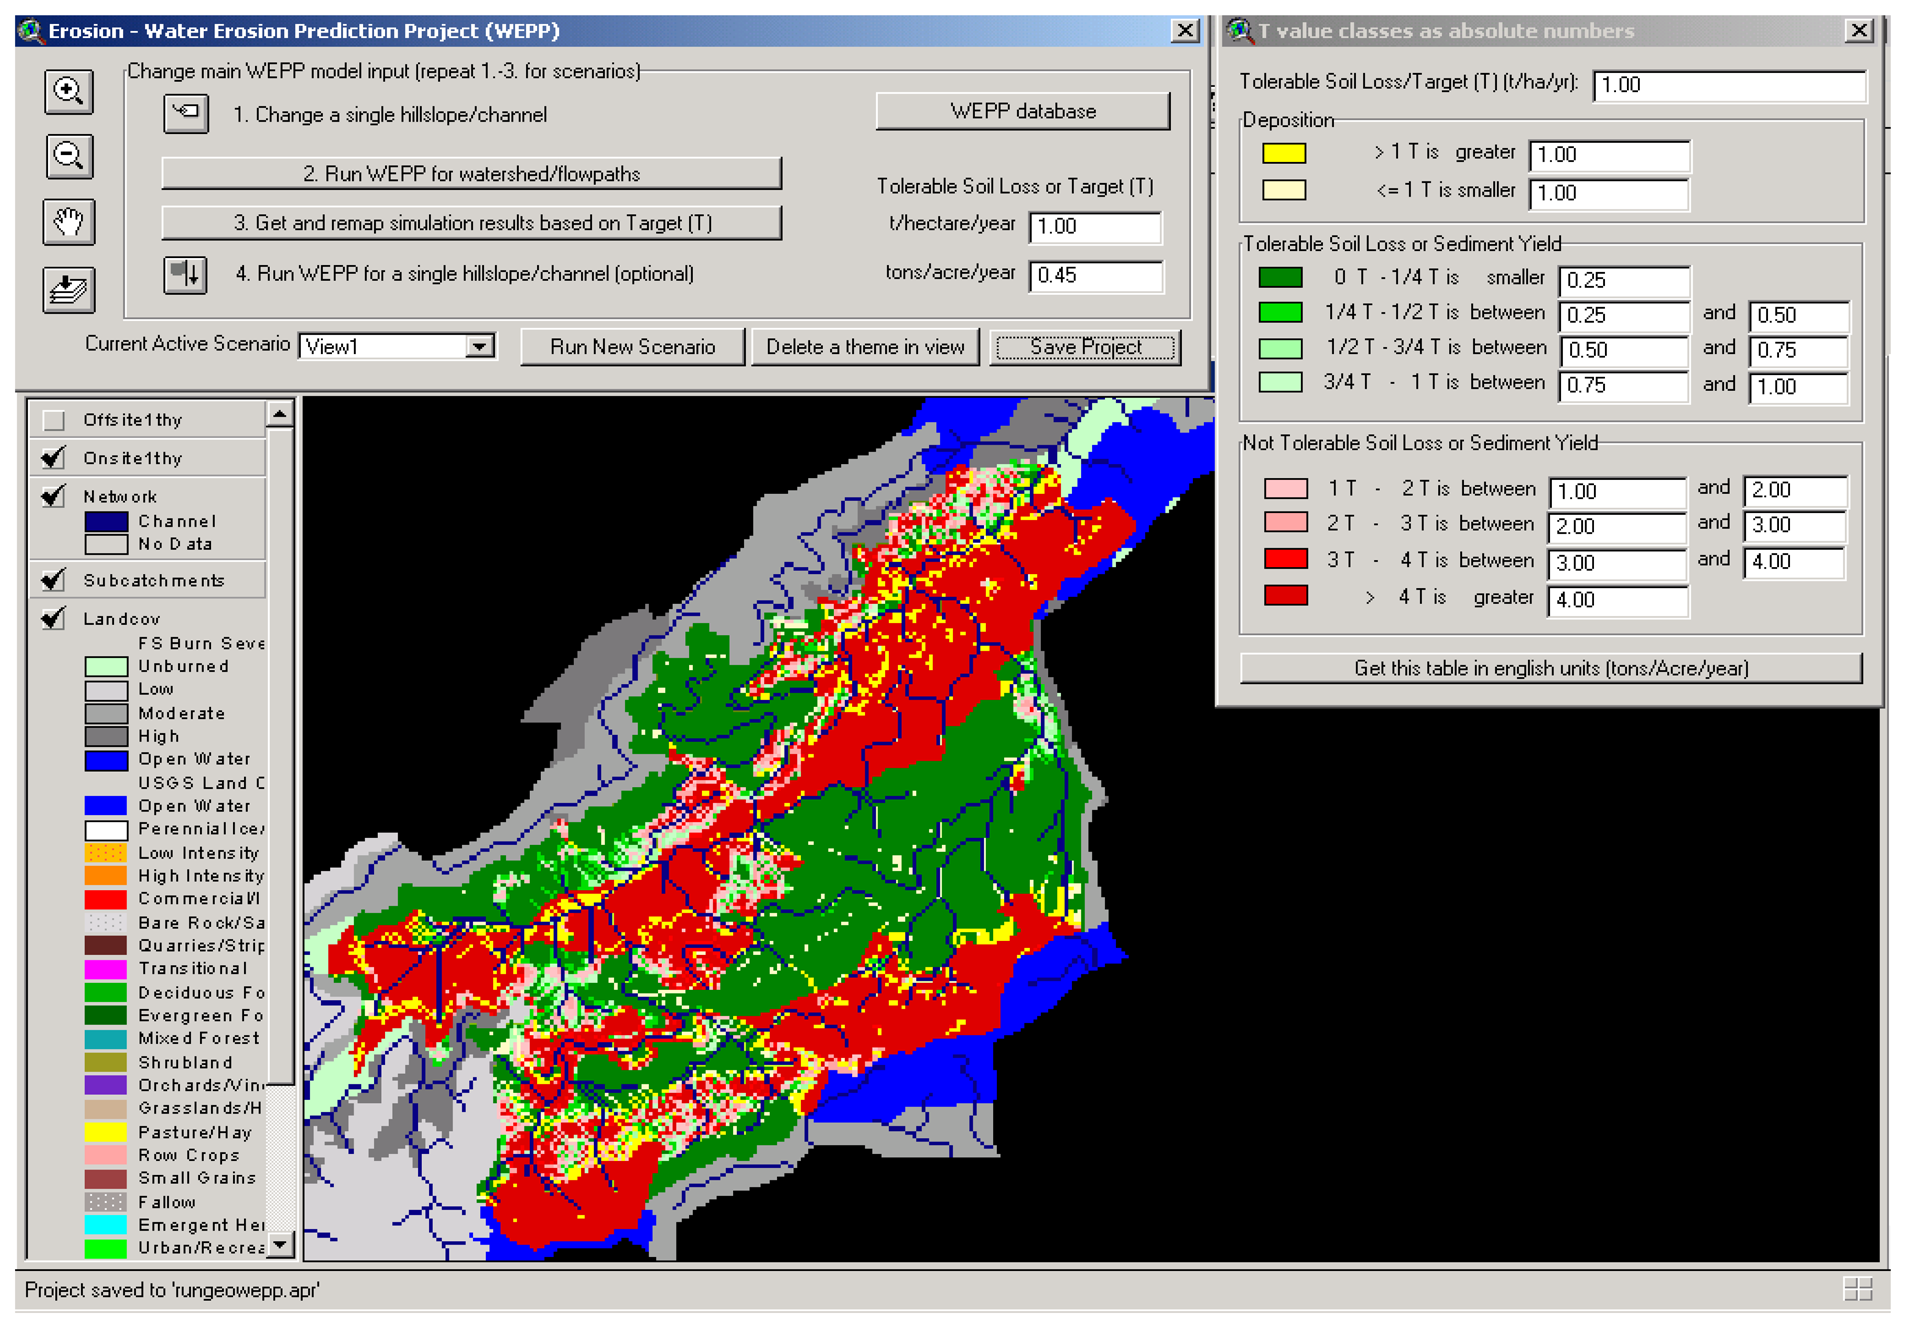This screenshot has width=1906, height=1328.
Task: Click the grid icon in the status bar
Action: point(1857,1289)
